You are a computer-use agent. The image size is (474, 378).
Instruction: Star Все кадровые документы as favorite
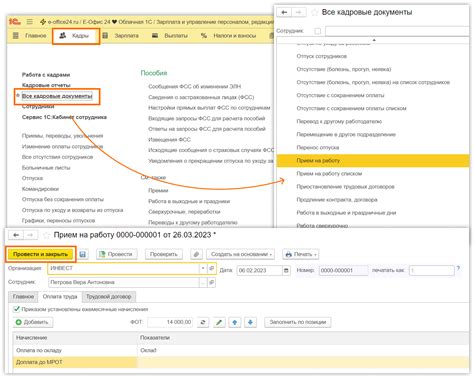[314, 12]
